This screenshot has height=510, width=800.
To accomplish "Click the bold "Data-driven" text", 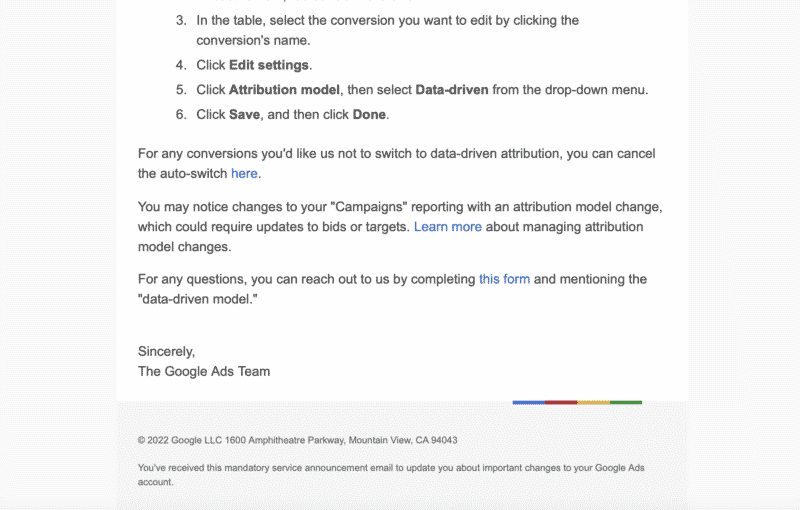I will coord(452,90).
